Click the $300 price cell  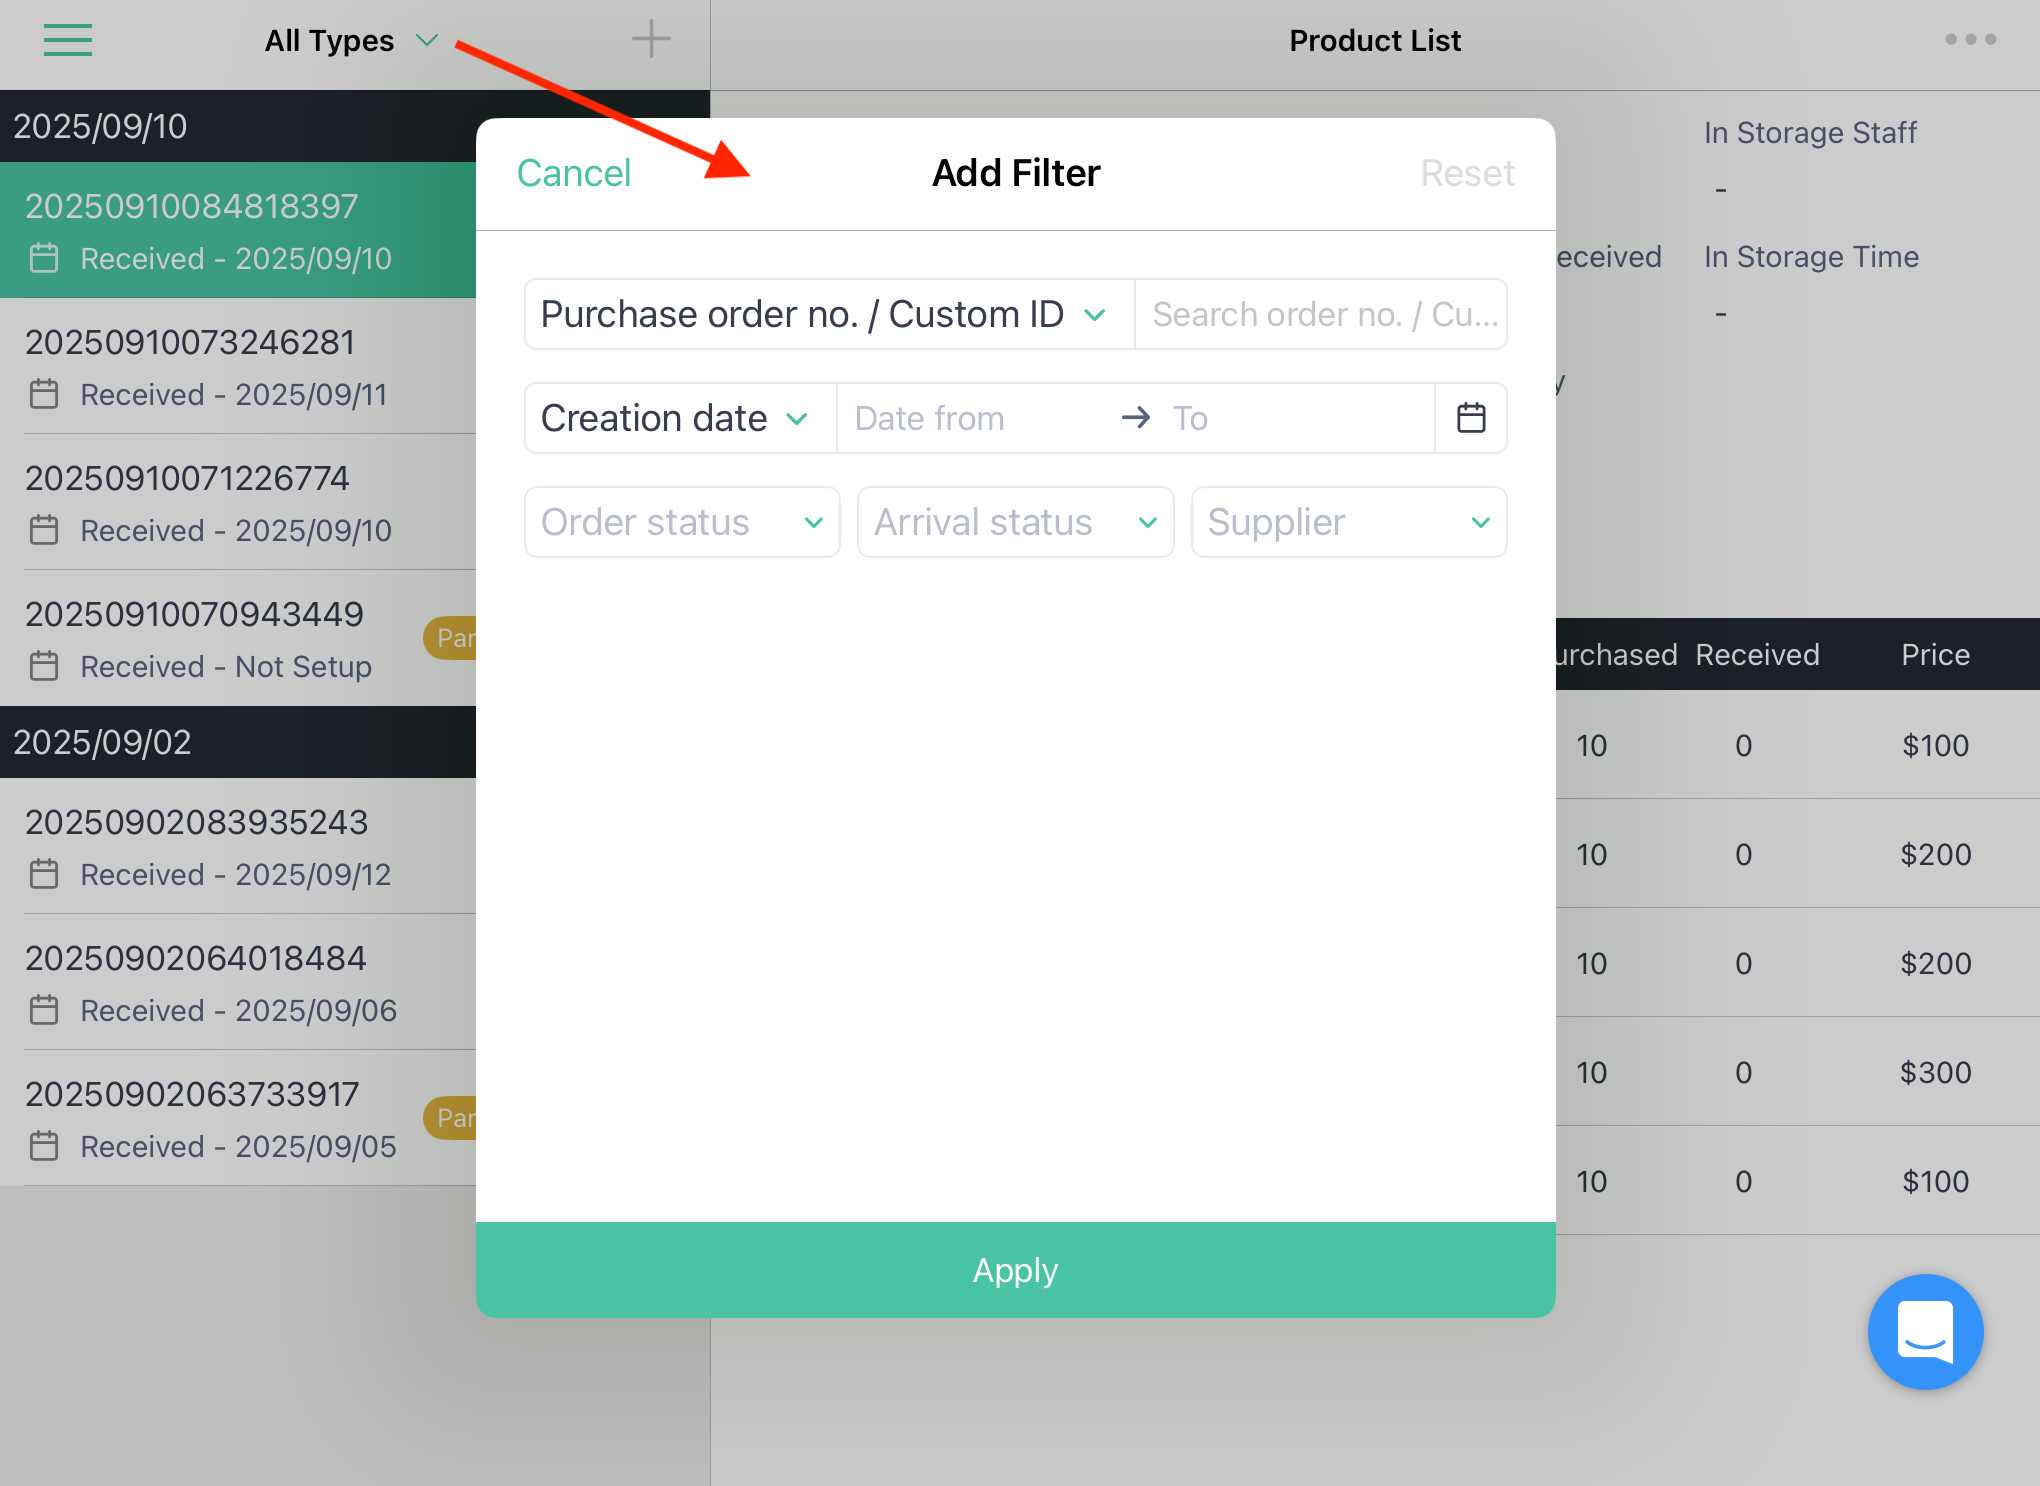[1935, 1072]
